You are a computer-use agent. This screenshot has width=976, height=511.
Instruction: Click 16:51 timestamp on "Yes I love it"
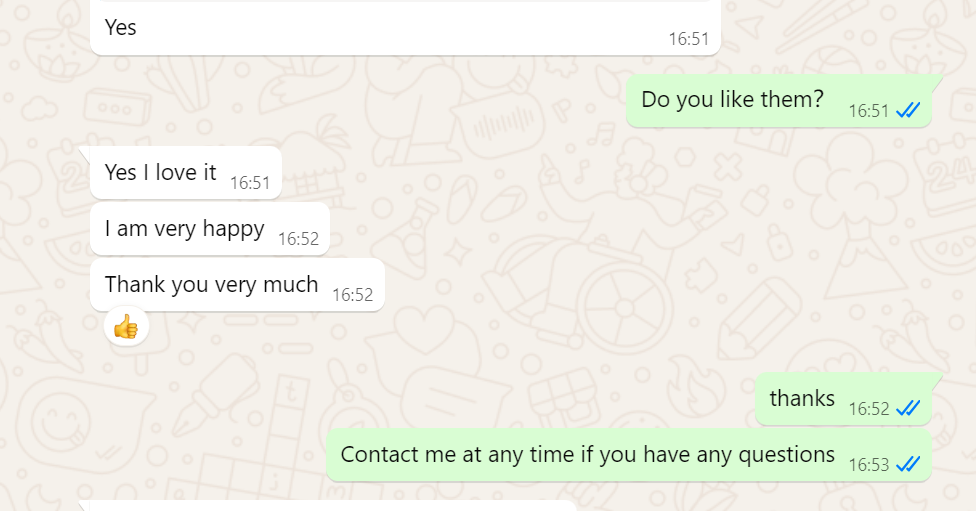250,183
